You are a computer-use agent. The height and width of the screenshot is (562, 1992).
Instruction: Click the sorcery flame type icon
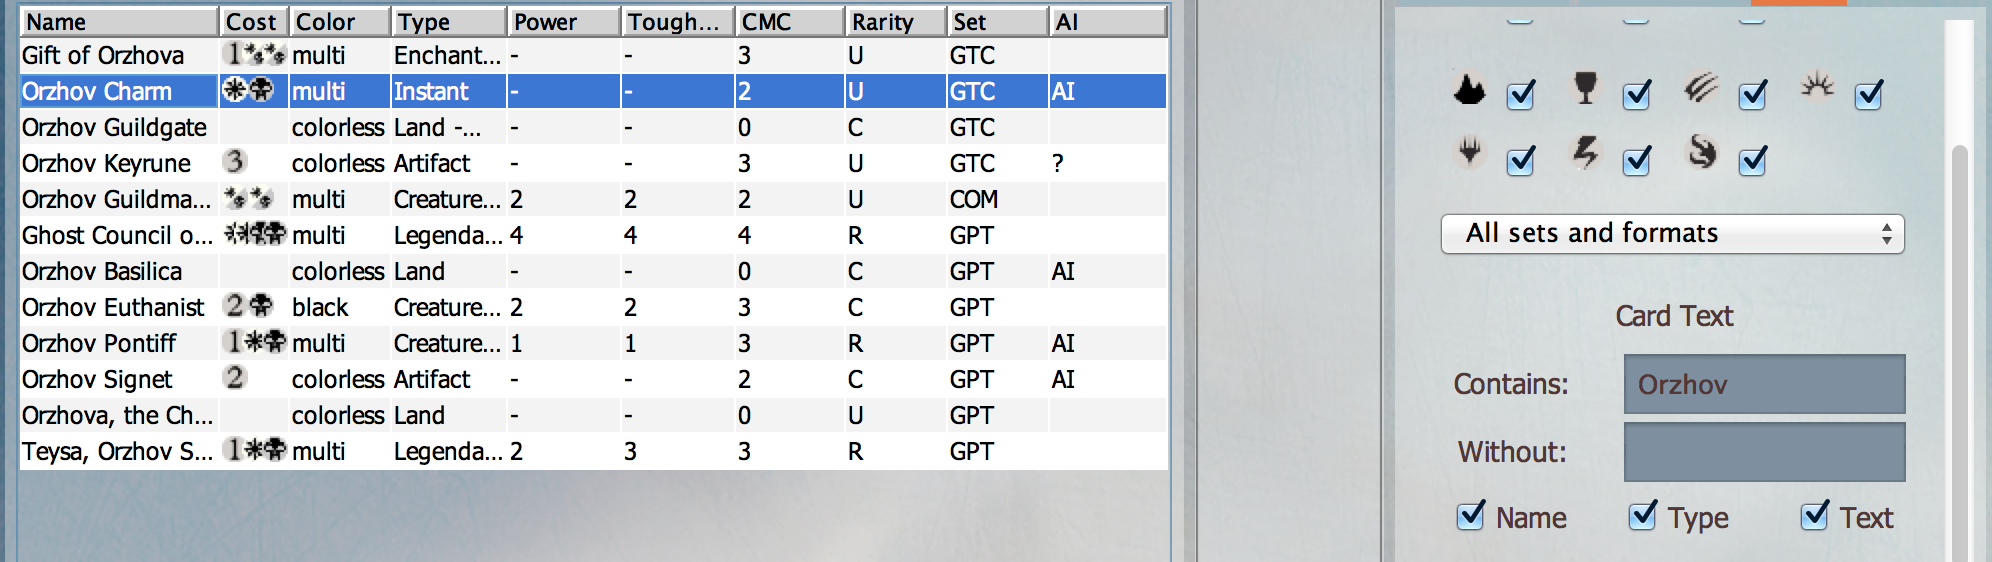point(1701,153)
